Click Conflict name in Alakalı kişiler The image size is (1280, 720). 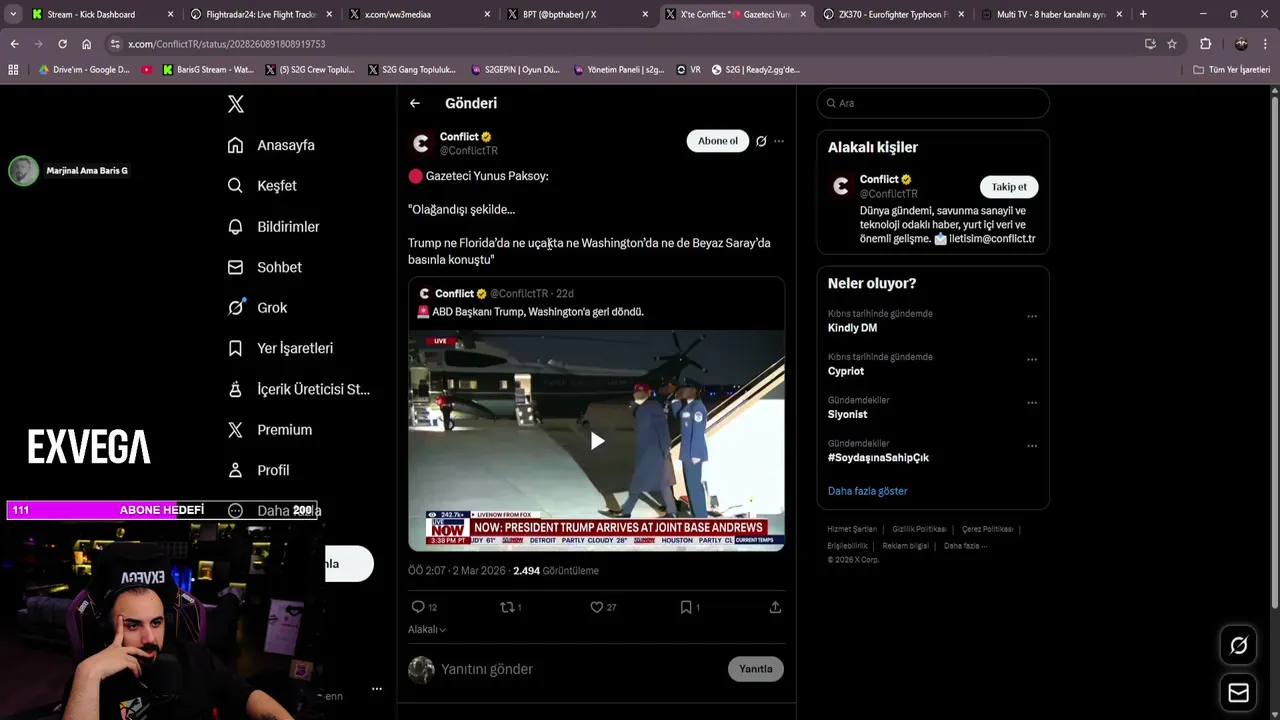pos(879,180)
